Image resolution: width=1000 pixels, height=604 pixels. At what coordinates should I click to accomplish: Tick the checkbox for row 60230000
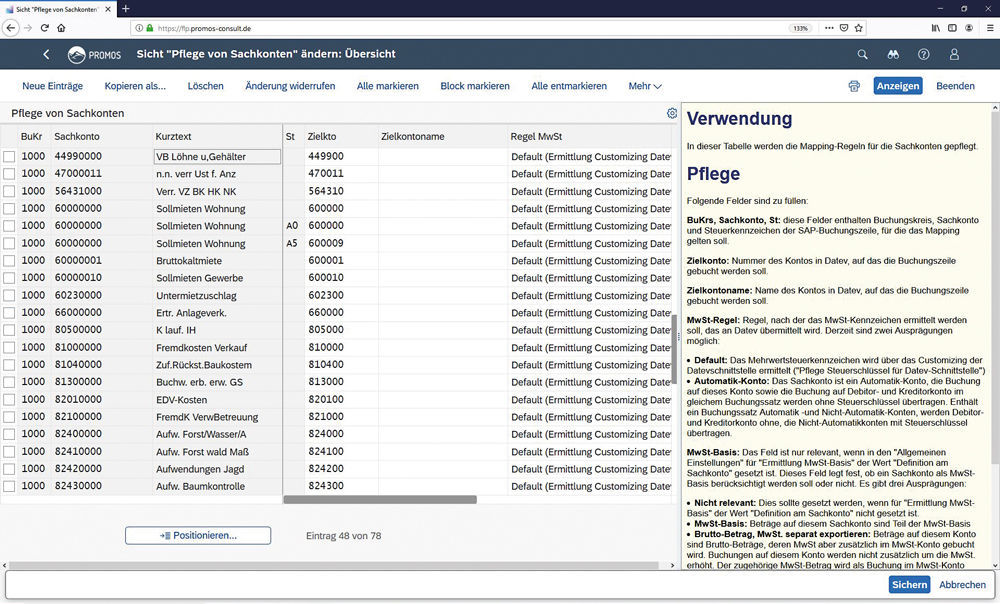pos(9,296)
